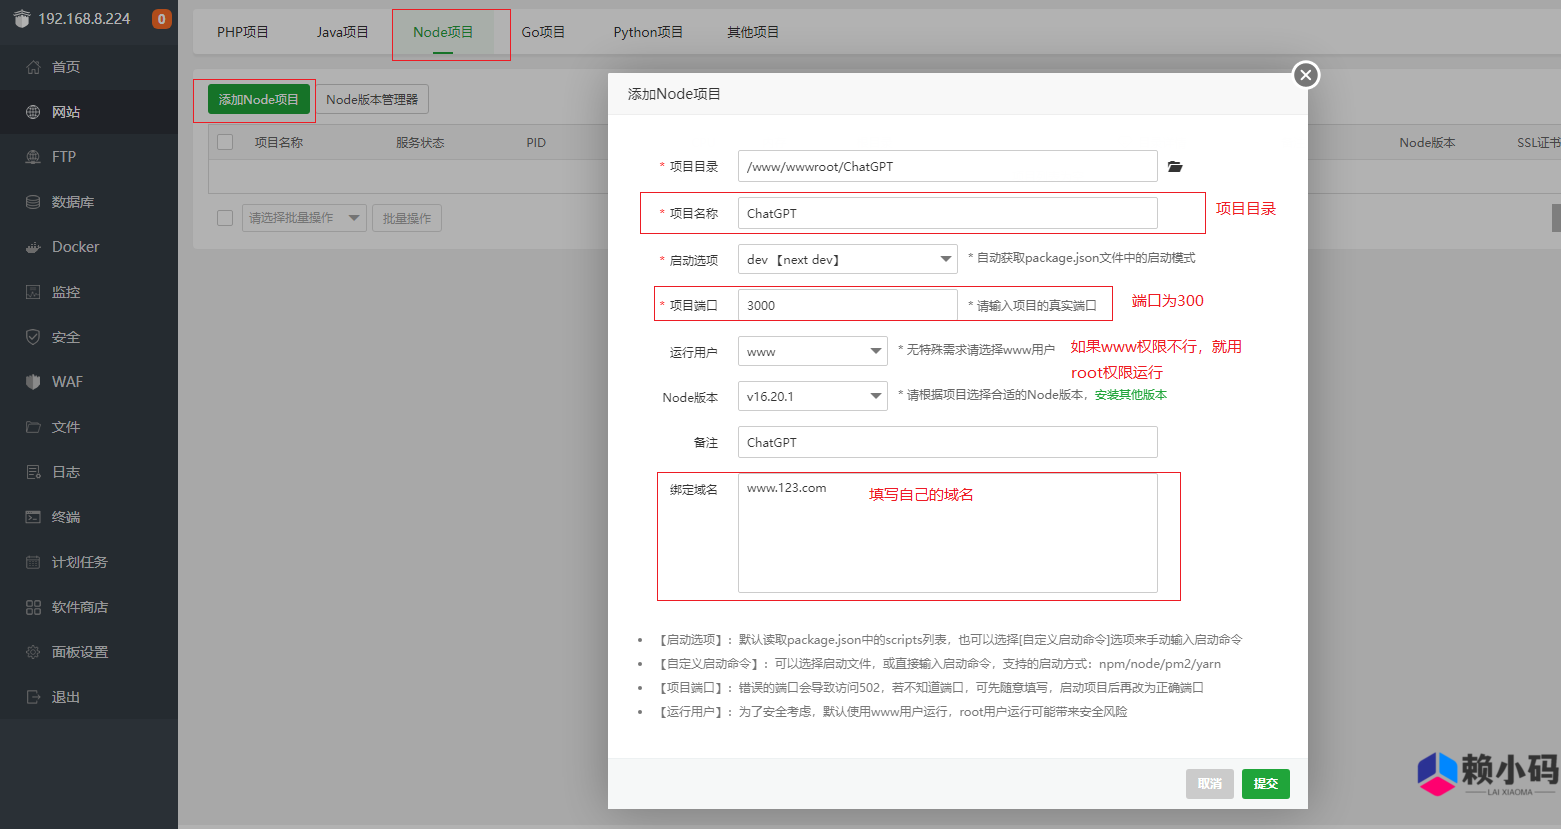
Task: Check the select-all checkbox above 项目名称
Action: (224, 142)
